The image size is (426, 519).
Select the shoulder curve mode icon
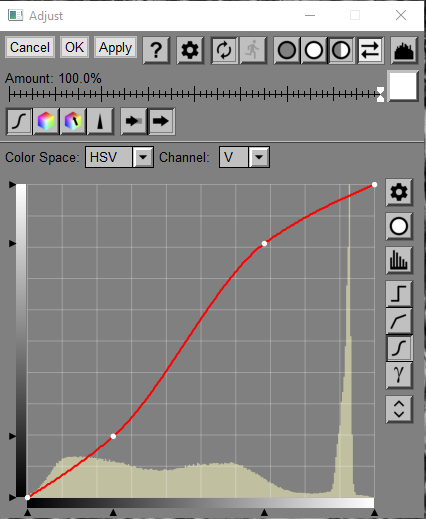point(399,321)
